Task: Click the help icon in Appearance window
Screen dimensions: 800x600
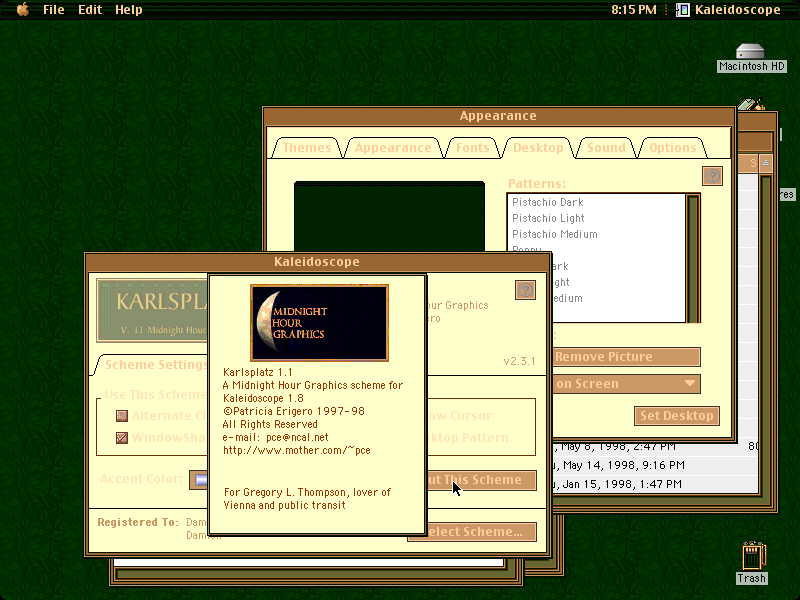Action: (x=712, y=176)
